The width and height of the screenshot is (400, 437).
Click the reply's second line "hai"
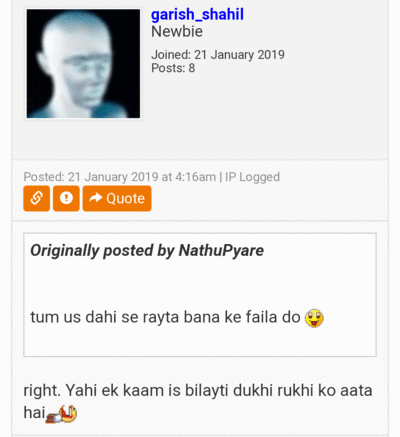[34, 413]
